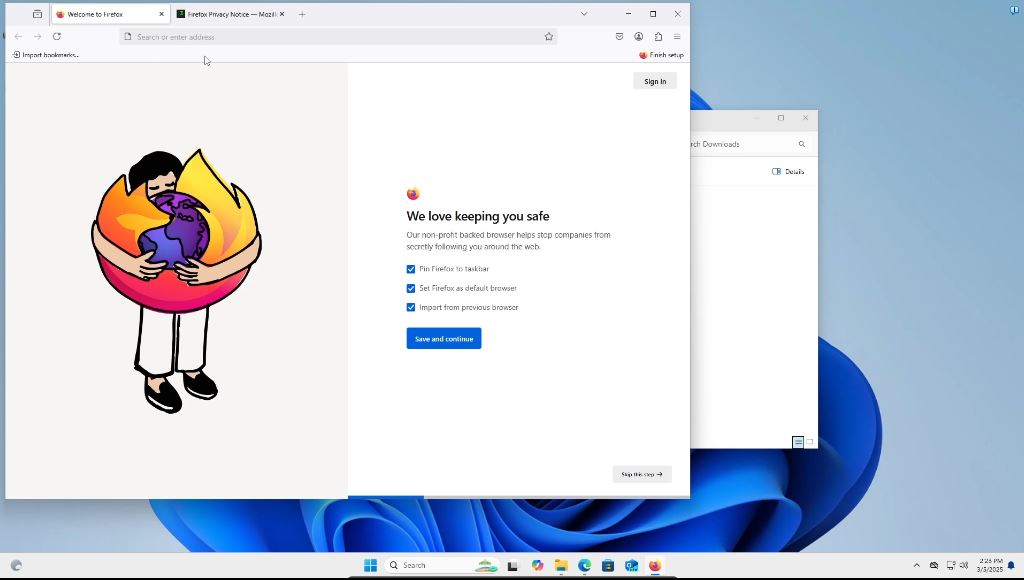Open Microsoft Edge from the taskbar

[584, 566]
